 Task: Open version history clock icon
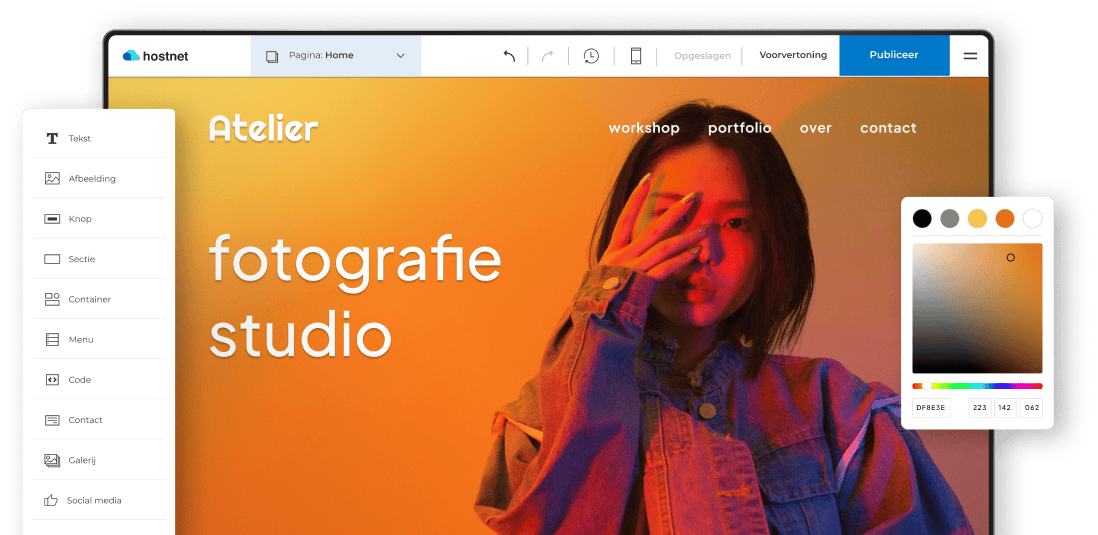pyautogui.click(x=591, y=56)
